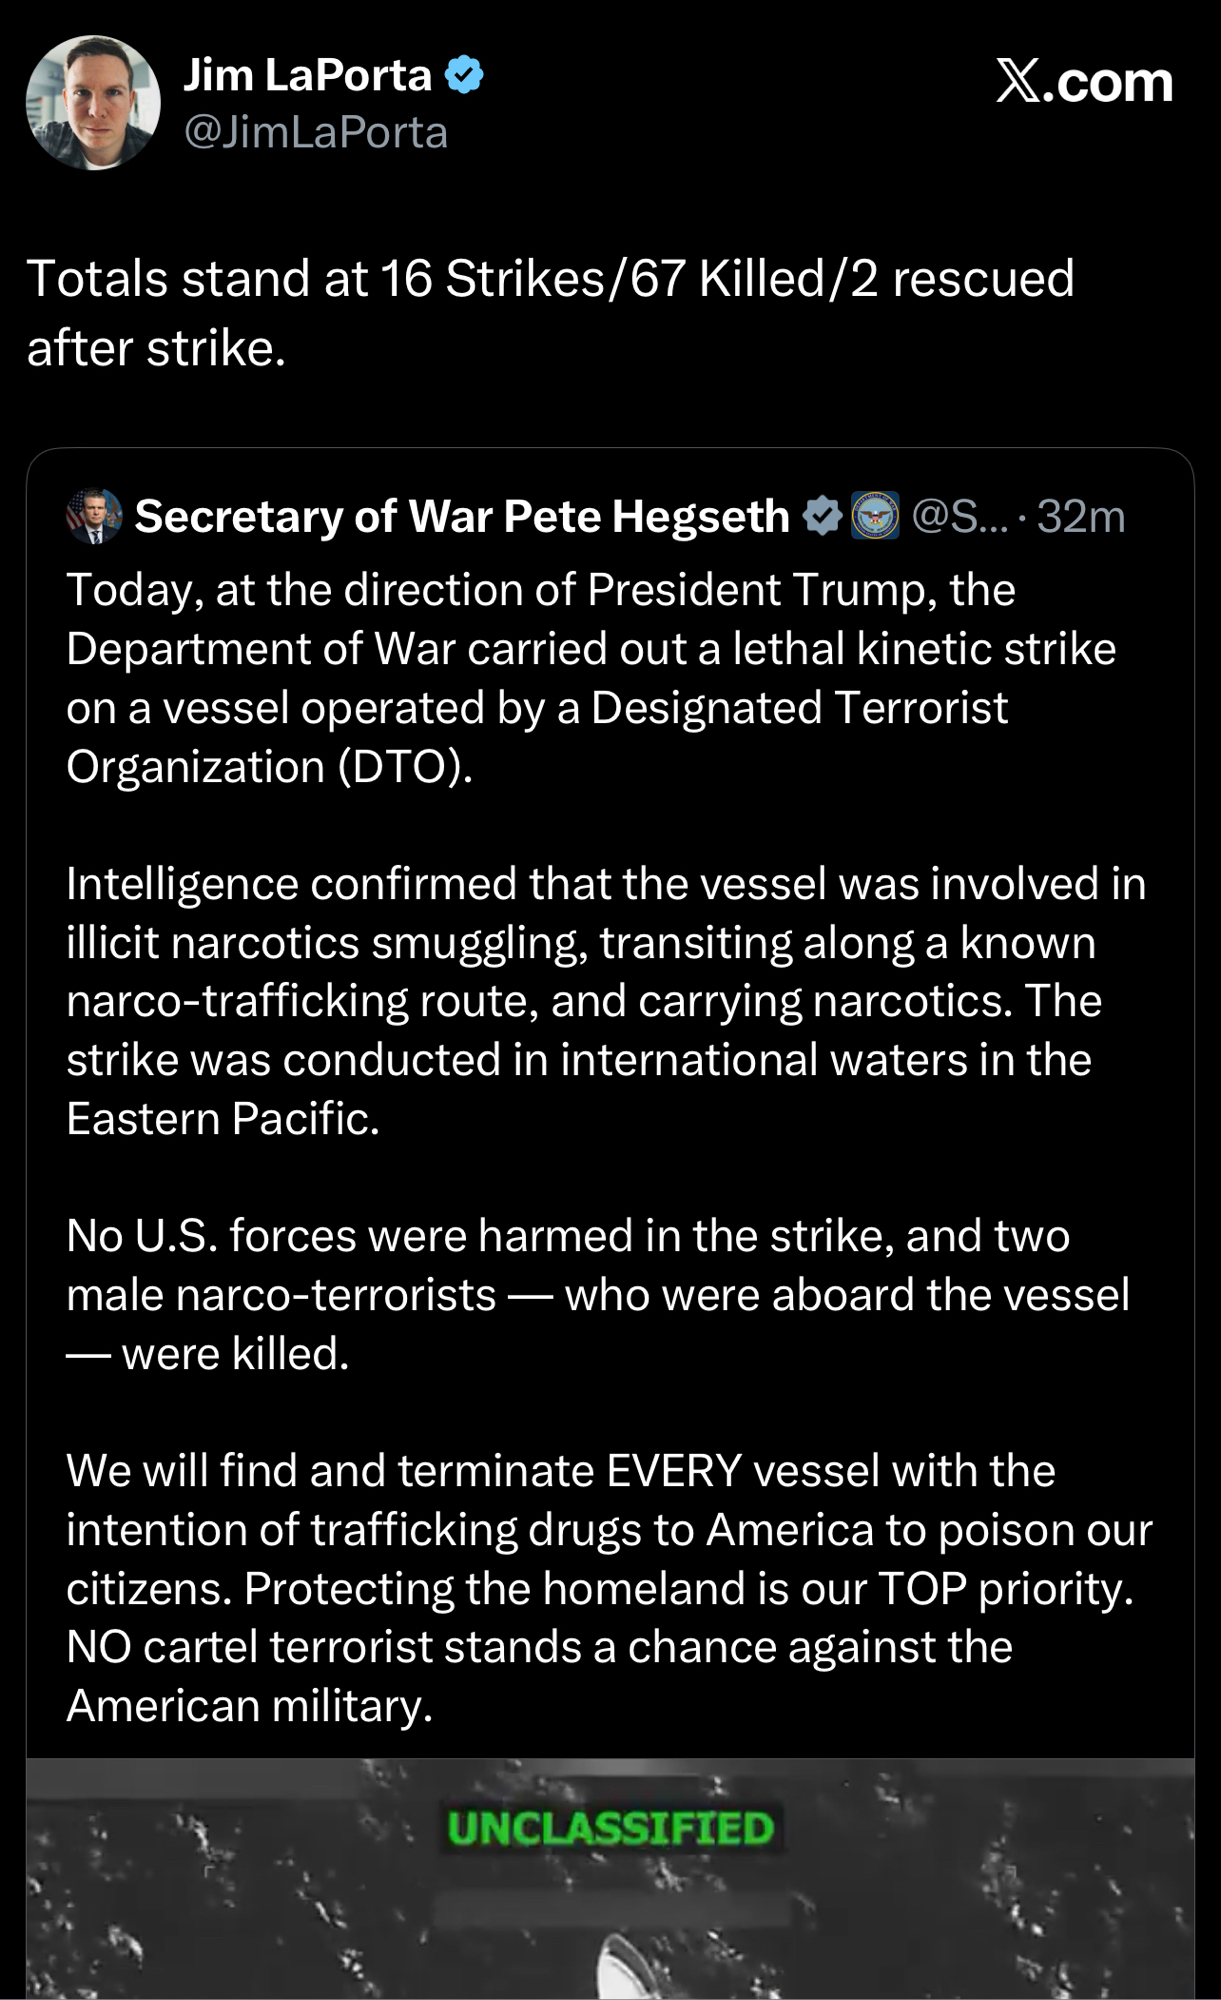The height and width of the screenshot is (2000, 1221).
Task: Click the truncated @S... handle
Action: [960, 516]
